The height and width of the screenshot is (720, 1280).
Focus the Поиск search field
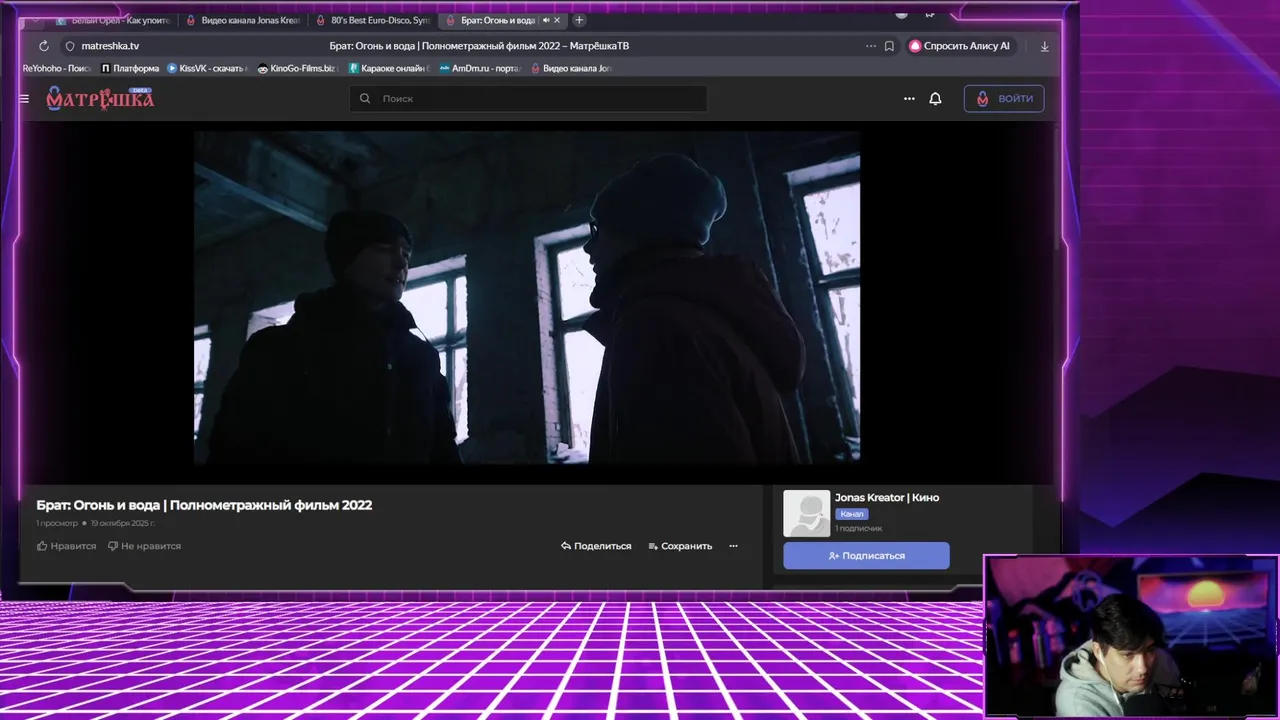(528, 99)
